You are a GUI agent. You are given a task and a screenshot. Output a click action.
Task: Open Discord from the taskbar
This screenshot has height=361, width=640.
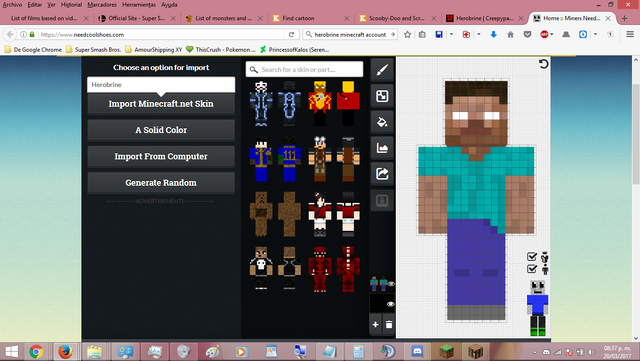[417, 352]
